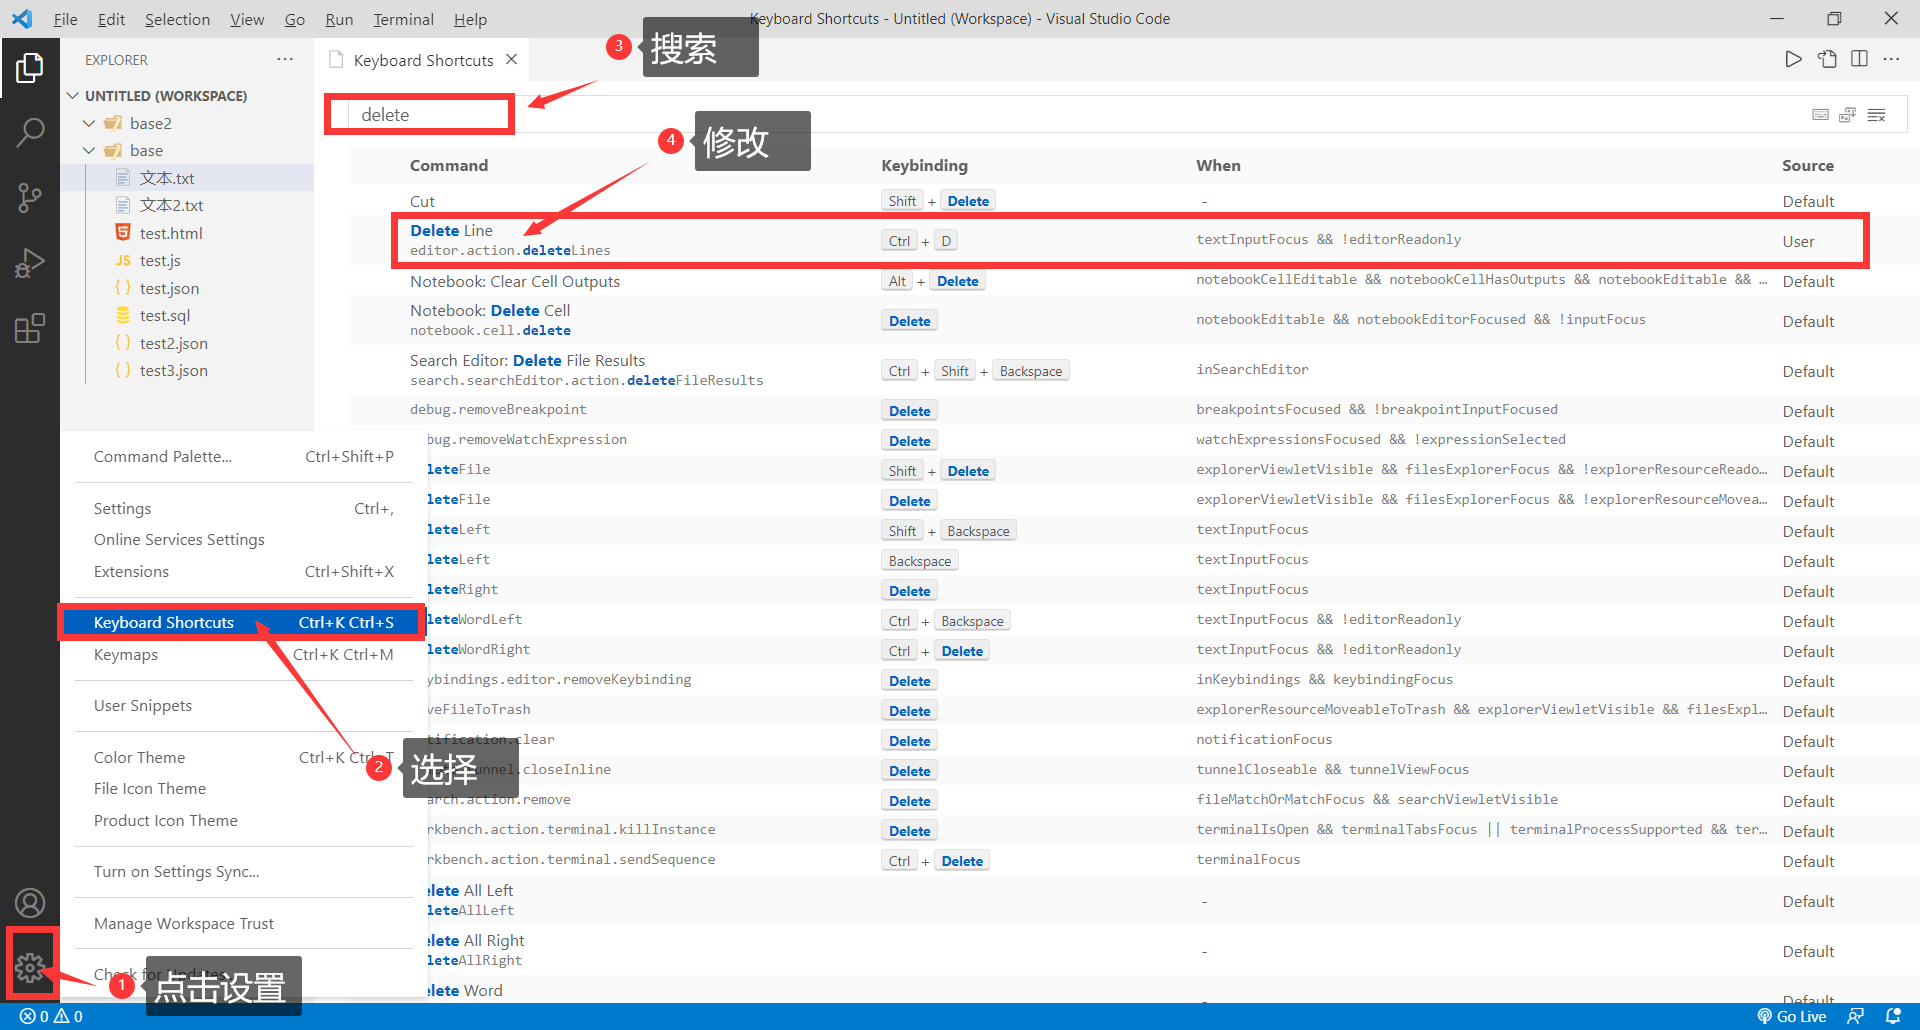
Task: Select the Keyboard Shortcuts editor tab
Action: coord(422,60)
